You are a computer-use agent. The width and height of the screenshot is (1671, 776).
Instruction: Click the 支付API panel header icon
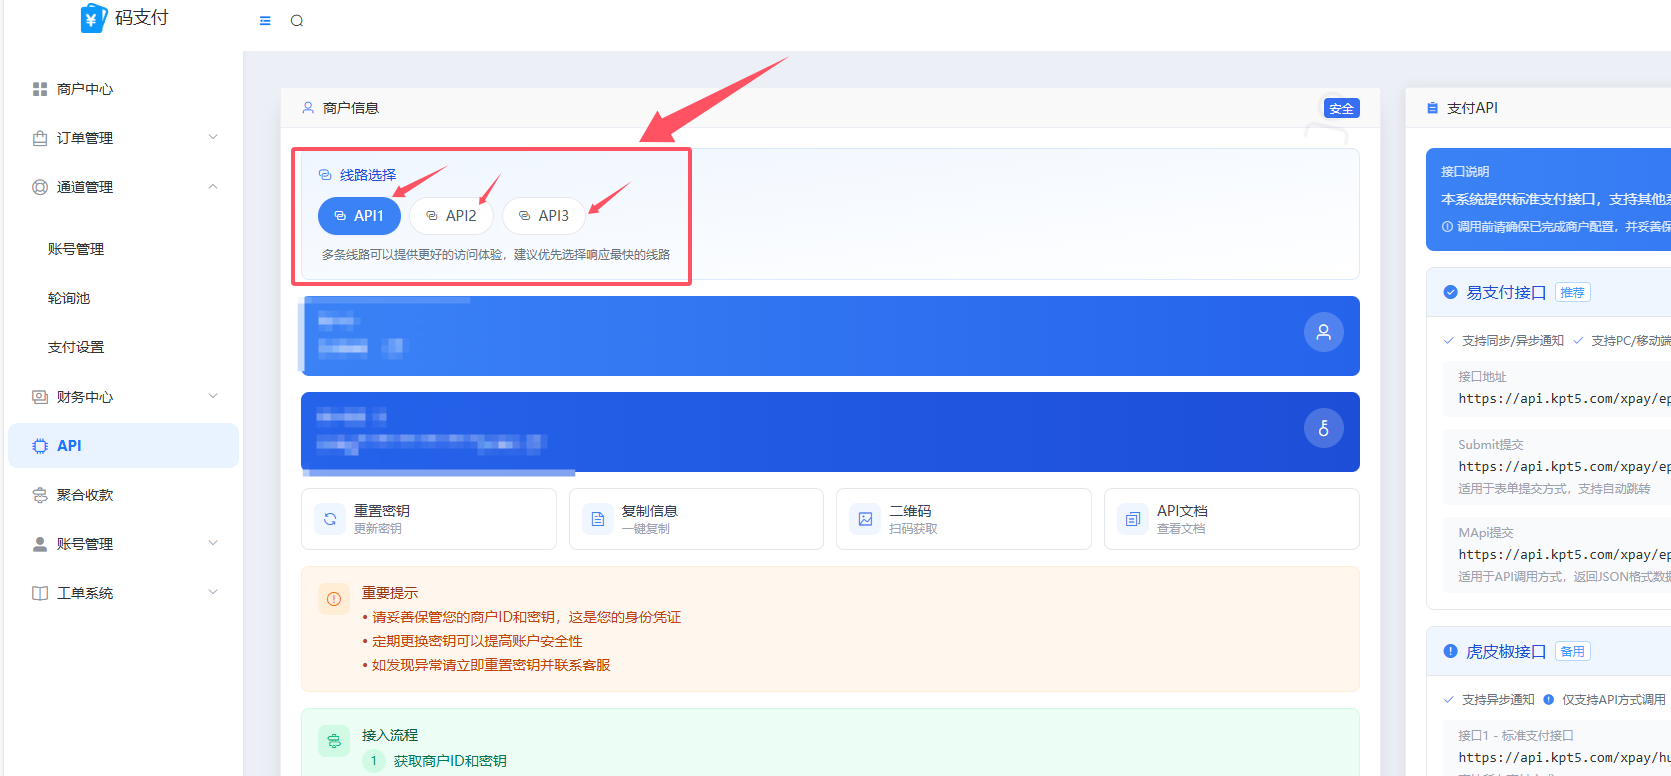(1432, 108)
